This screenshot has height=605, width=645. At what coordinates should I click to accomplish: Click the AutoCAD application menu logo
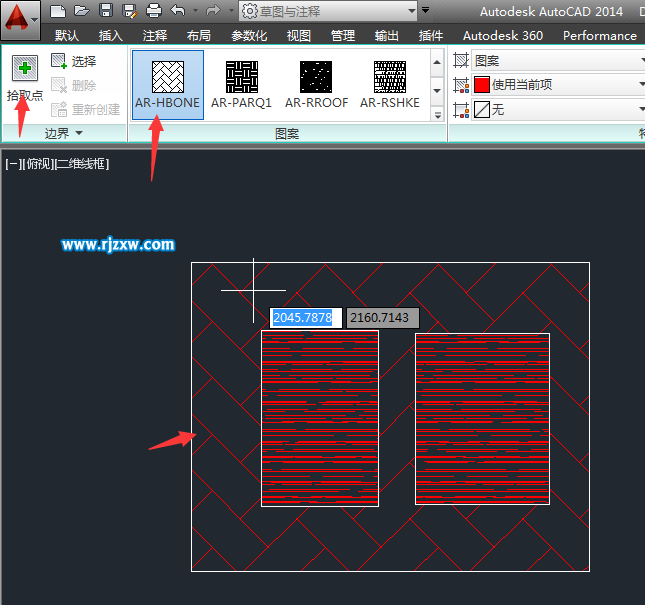pyautogui.click(x=20, y=17)
